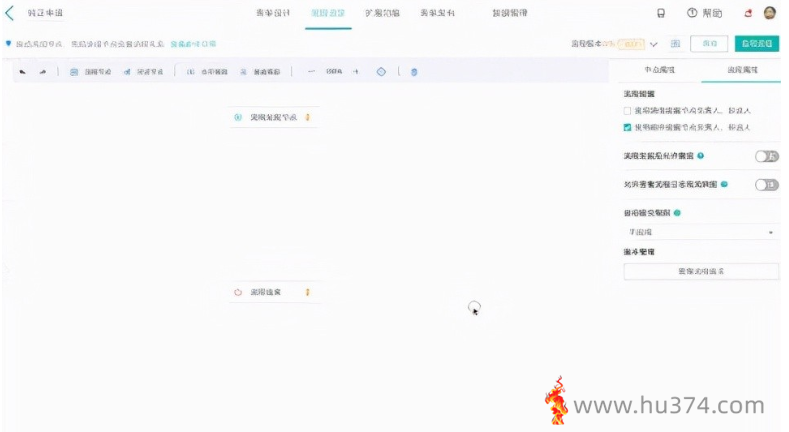Uncheck the ticked second checkbox in properties panel

(627, 127)
